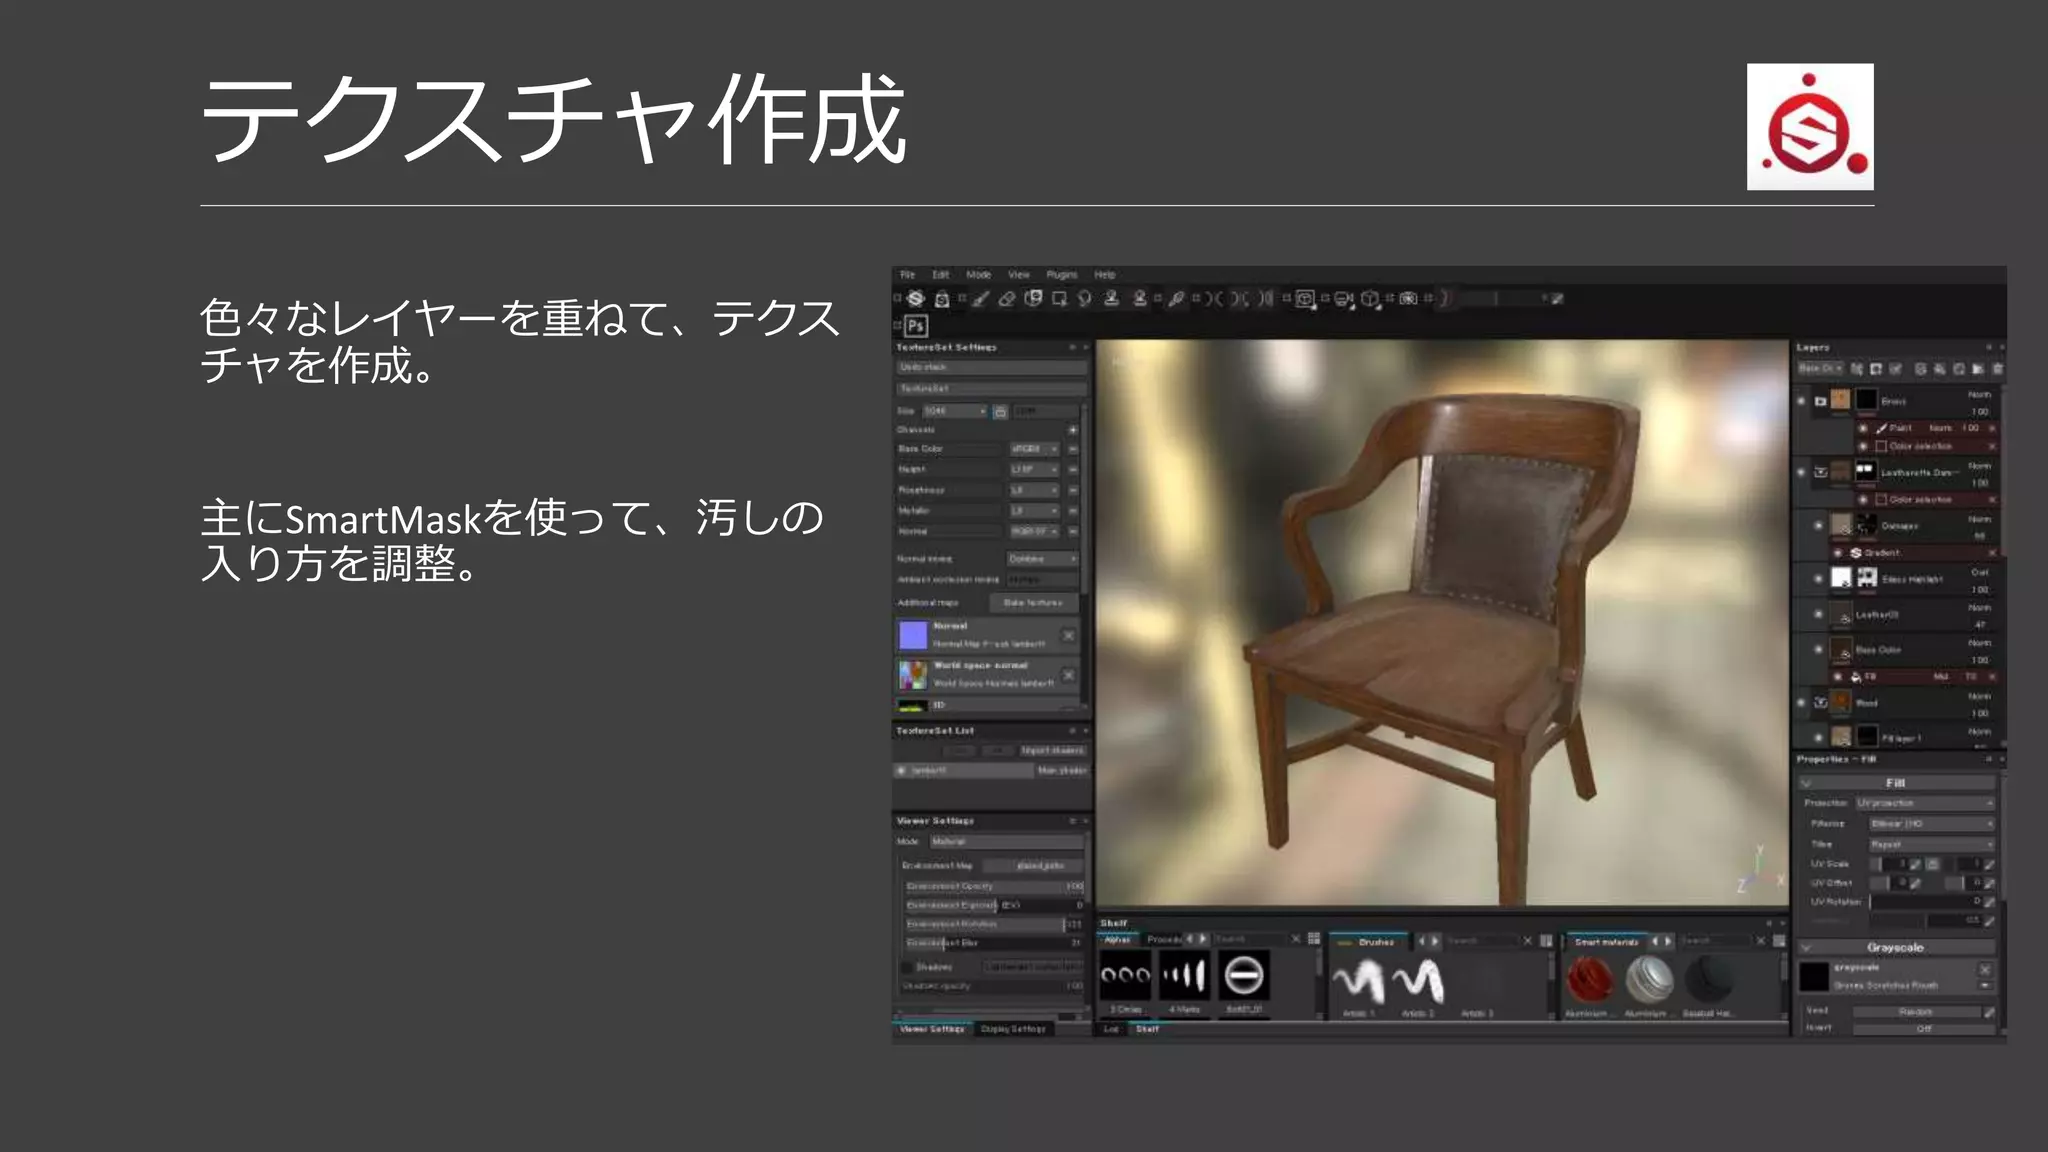Remove the Normal additional map X icon
Screen dimensions: 2048x1152
(x=1068, y=636)
